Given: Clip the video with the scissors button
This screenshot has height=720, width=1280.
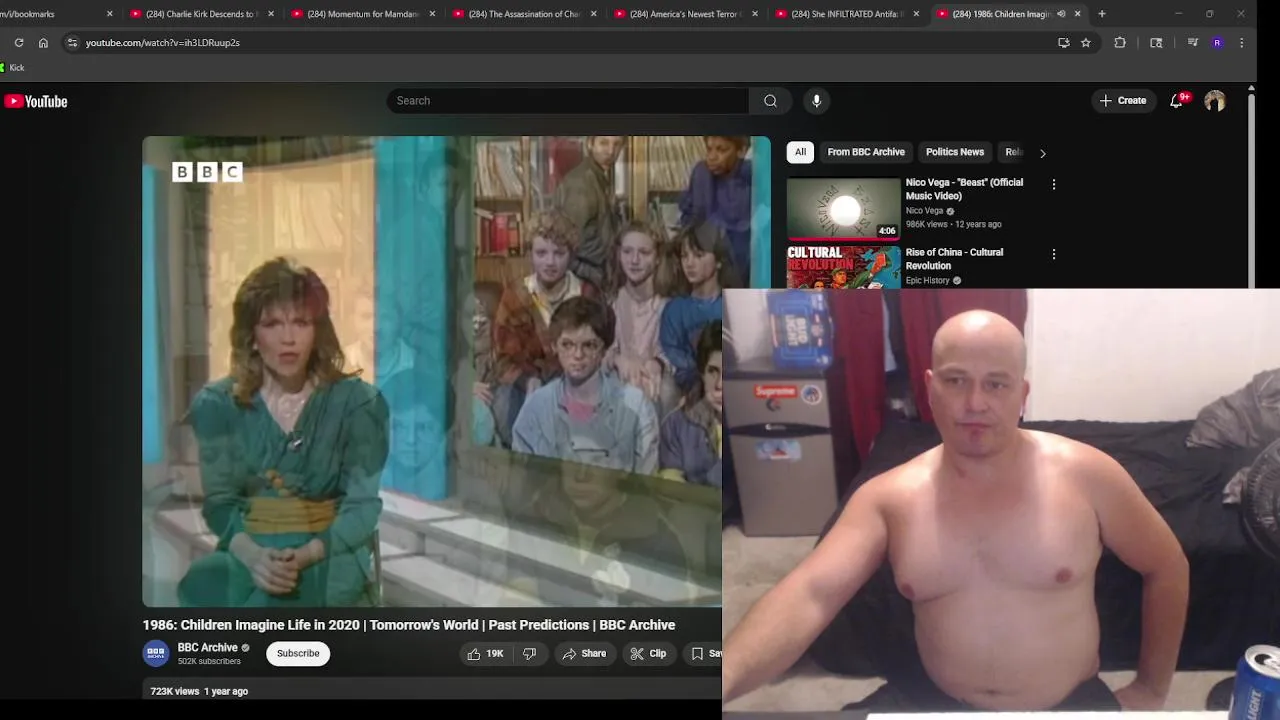Looking at the screenshot, I should pos(648,654).
